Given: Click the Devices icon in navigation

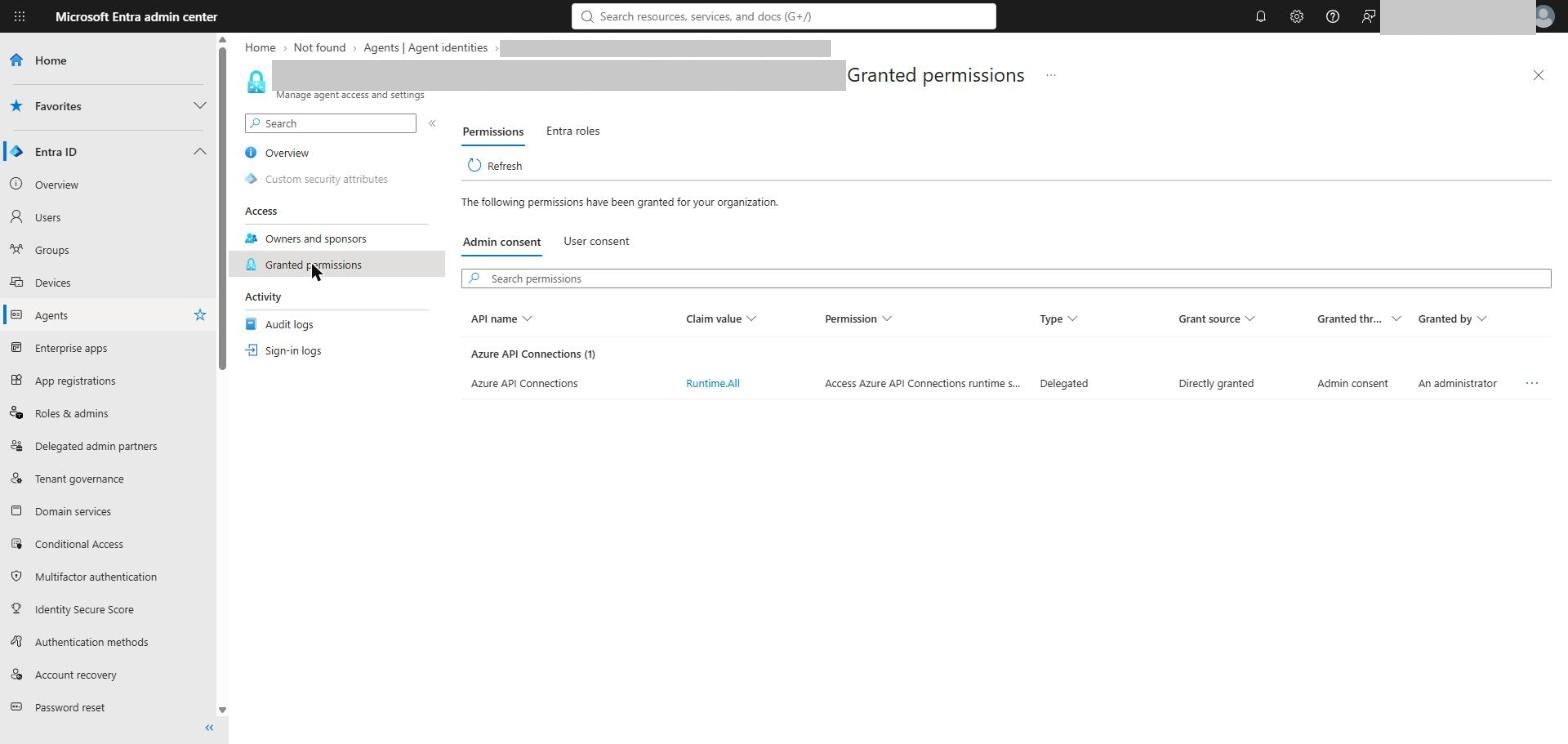Looking at the screenshot, I should click(16, 283).
